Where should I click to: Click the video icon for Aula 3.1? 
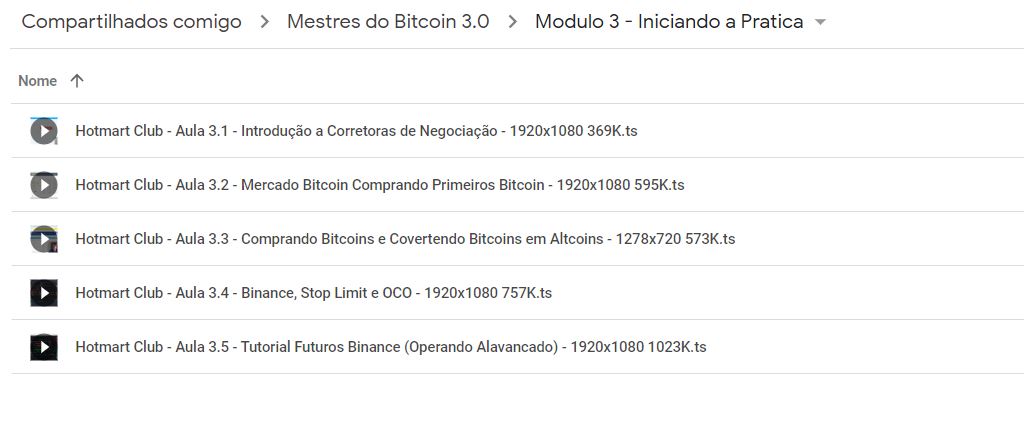coord(43,131)
